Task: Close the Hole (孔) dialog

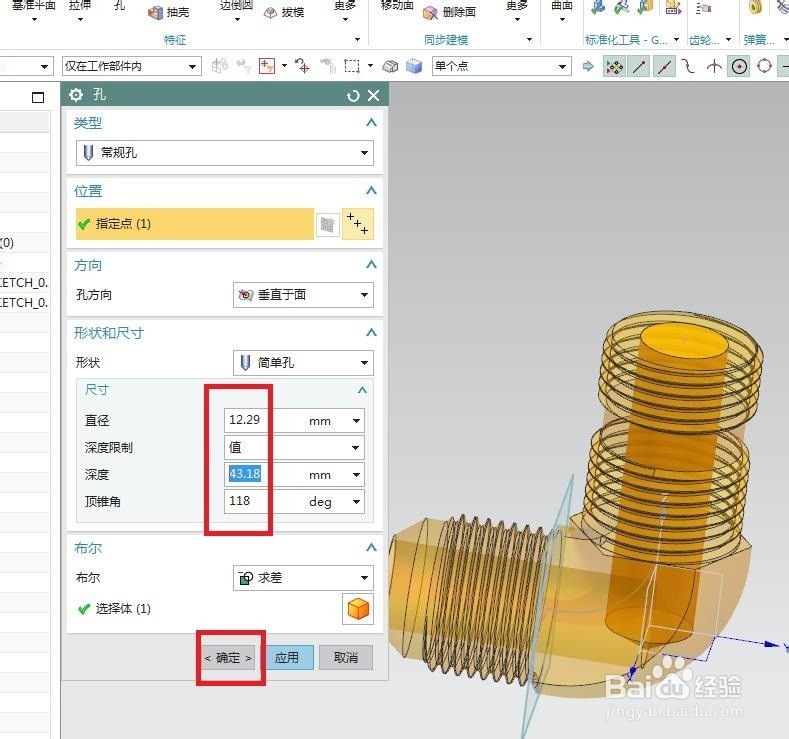Action: click(x=373, y=96)
